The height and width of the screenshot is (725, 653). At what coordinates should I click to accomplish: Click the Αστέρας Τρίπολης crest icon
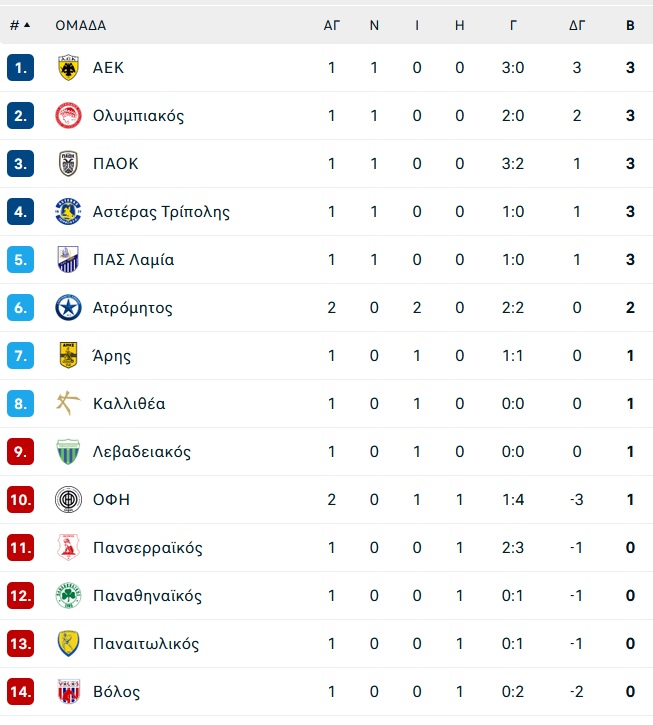[68, 212]
